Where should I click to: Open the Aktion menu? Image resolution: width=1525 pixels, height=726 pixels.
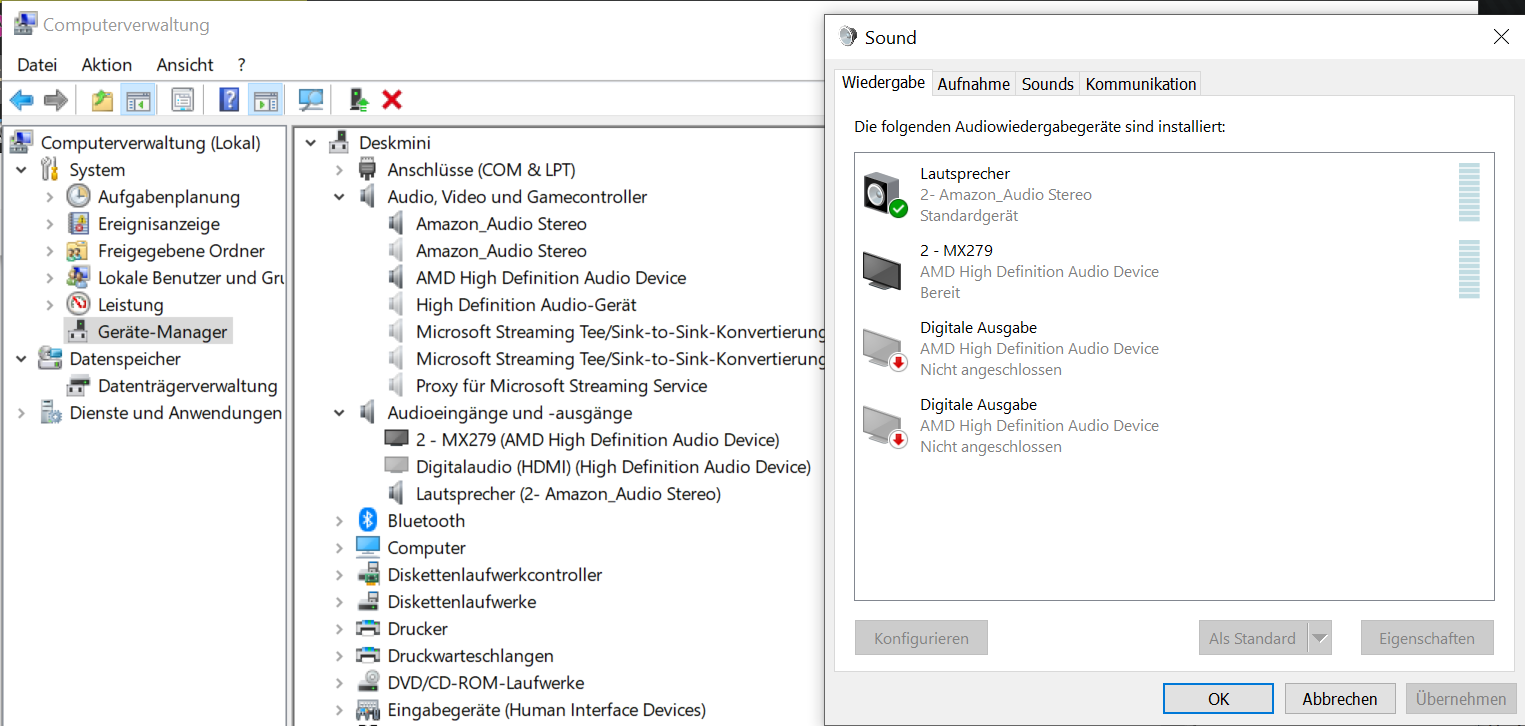[106, 65]
